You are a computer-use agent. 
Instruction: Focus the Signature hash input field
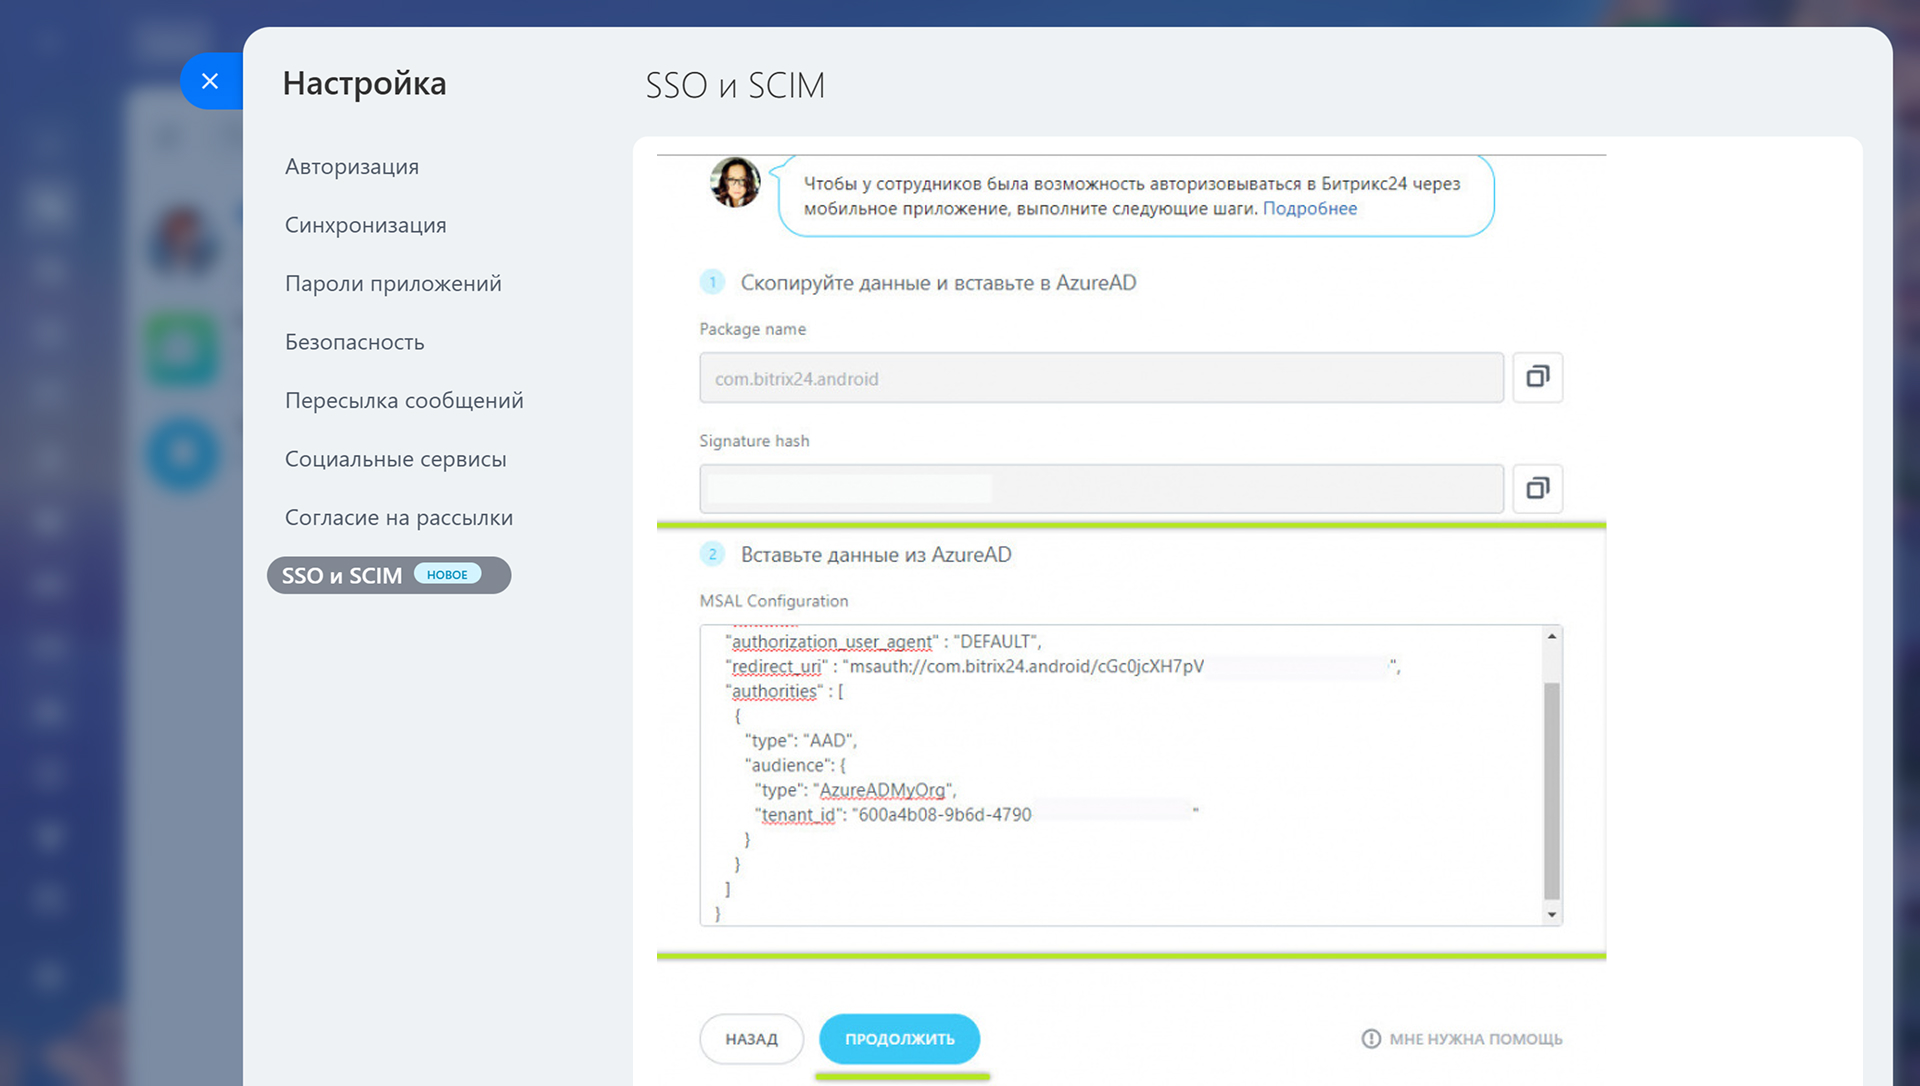1101,489
